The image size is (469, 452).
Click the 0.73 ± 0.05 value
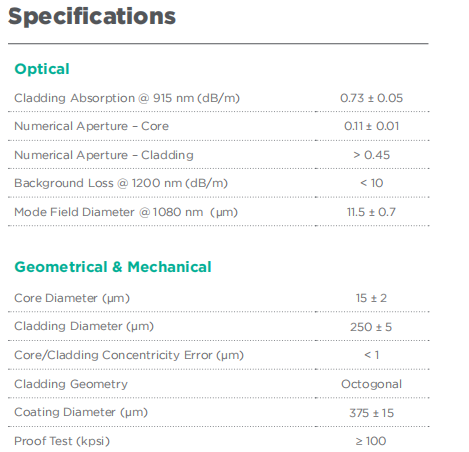pyautogui.click(x=371, y=98)
